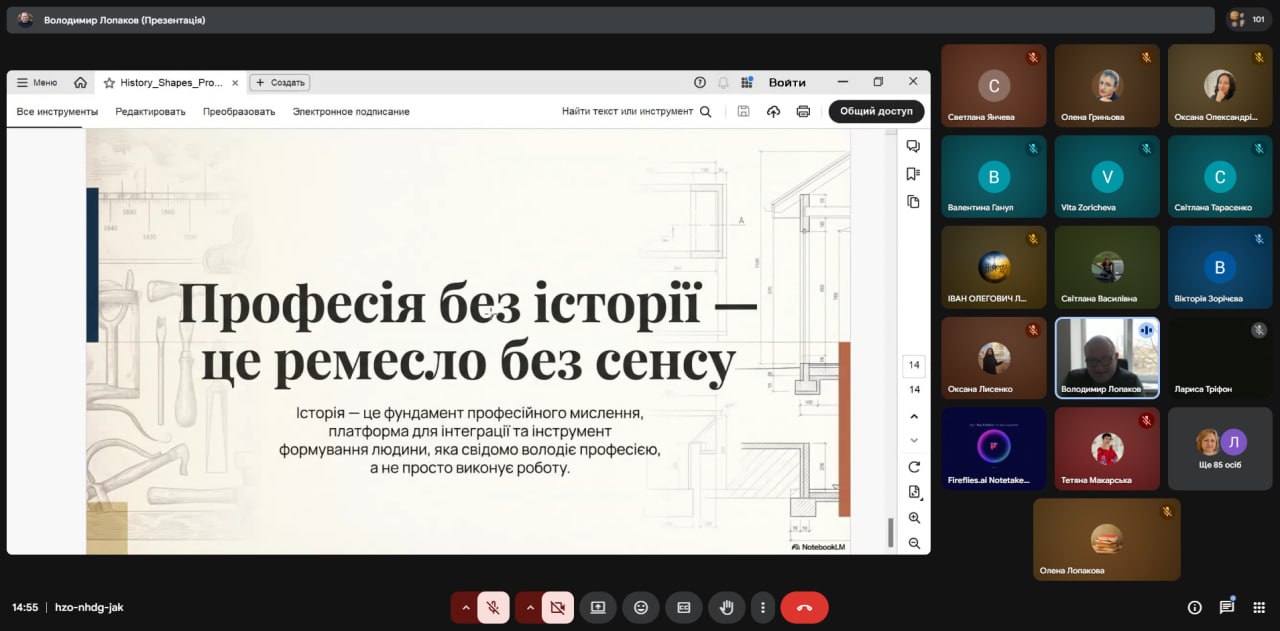Open the PDF bookmarks panel
This screenshot has width=1280, height=631.
(x=913, y=174)
